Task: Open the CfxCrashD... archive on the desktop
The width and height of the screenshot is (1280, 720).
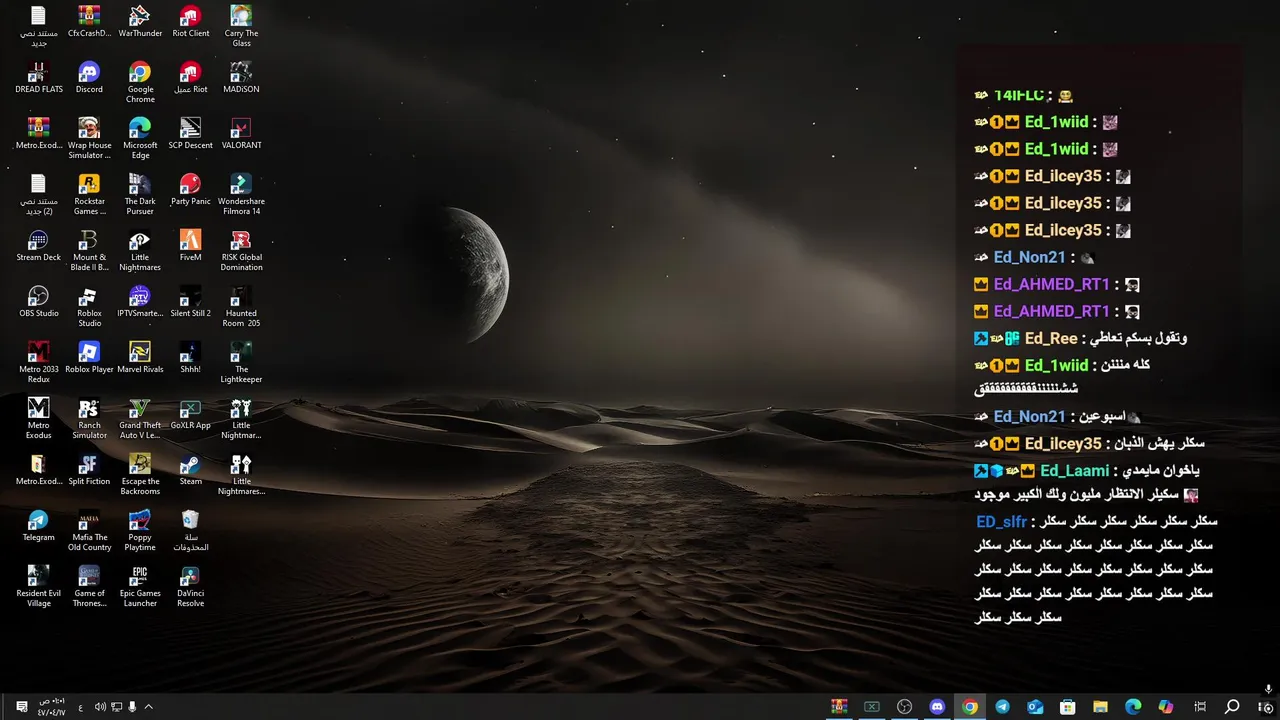Action: click(x=89, y=22)
